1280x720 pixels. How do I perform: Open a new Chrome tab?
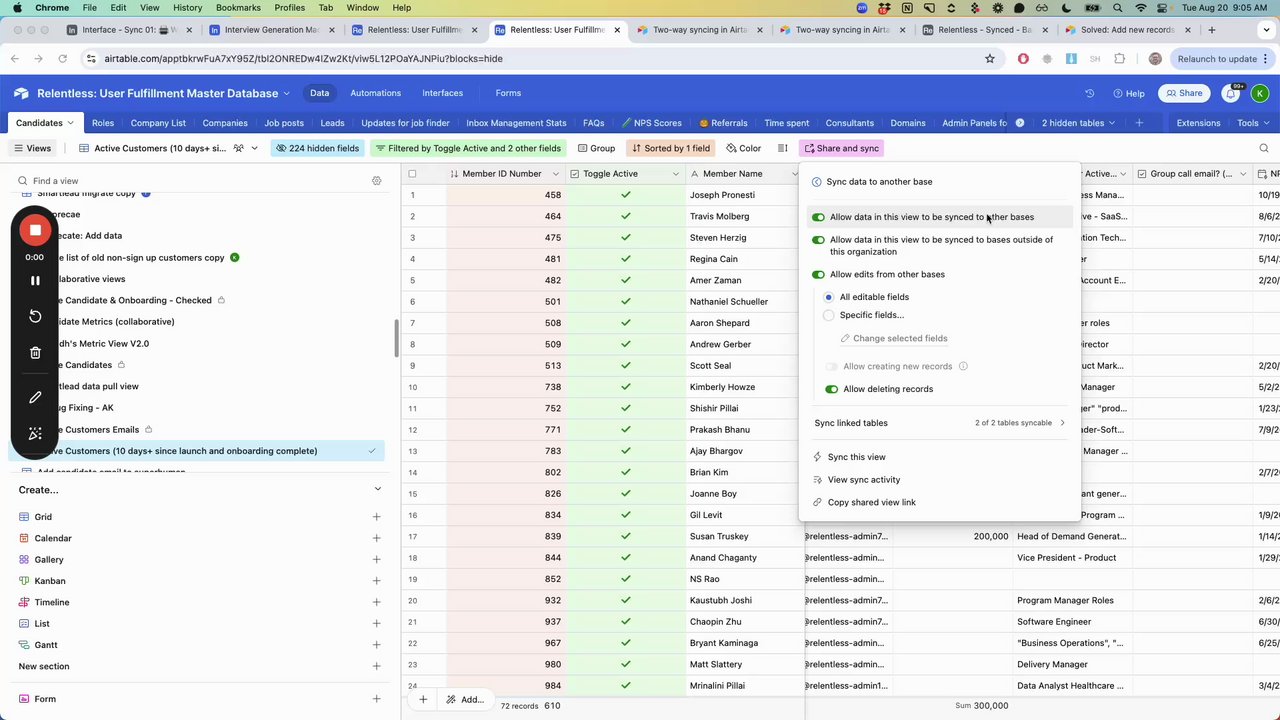pyautogui.click(x=1211, y=30)
